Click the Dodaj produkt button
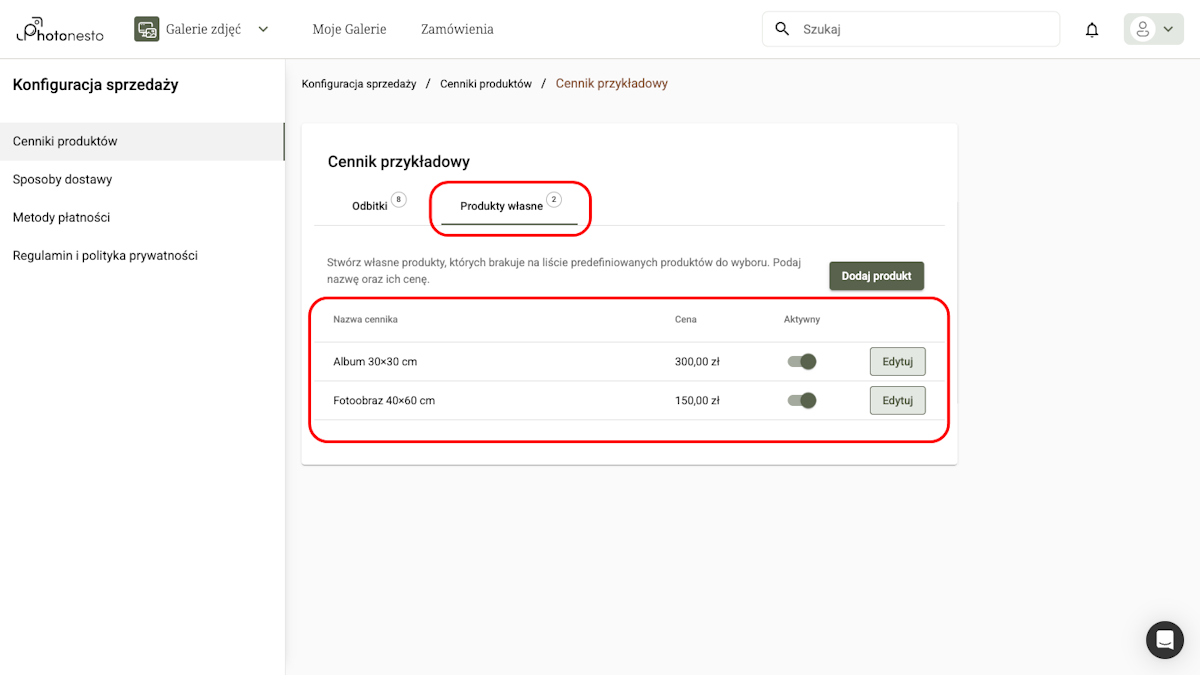 coord(876,276)
